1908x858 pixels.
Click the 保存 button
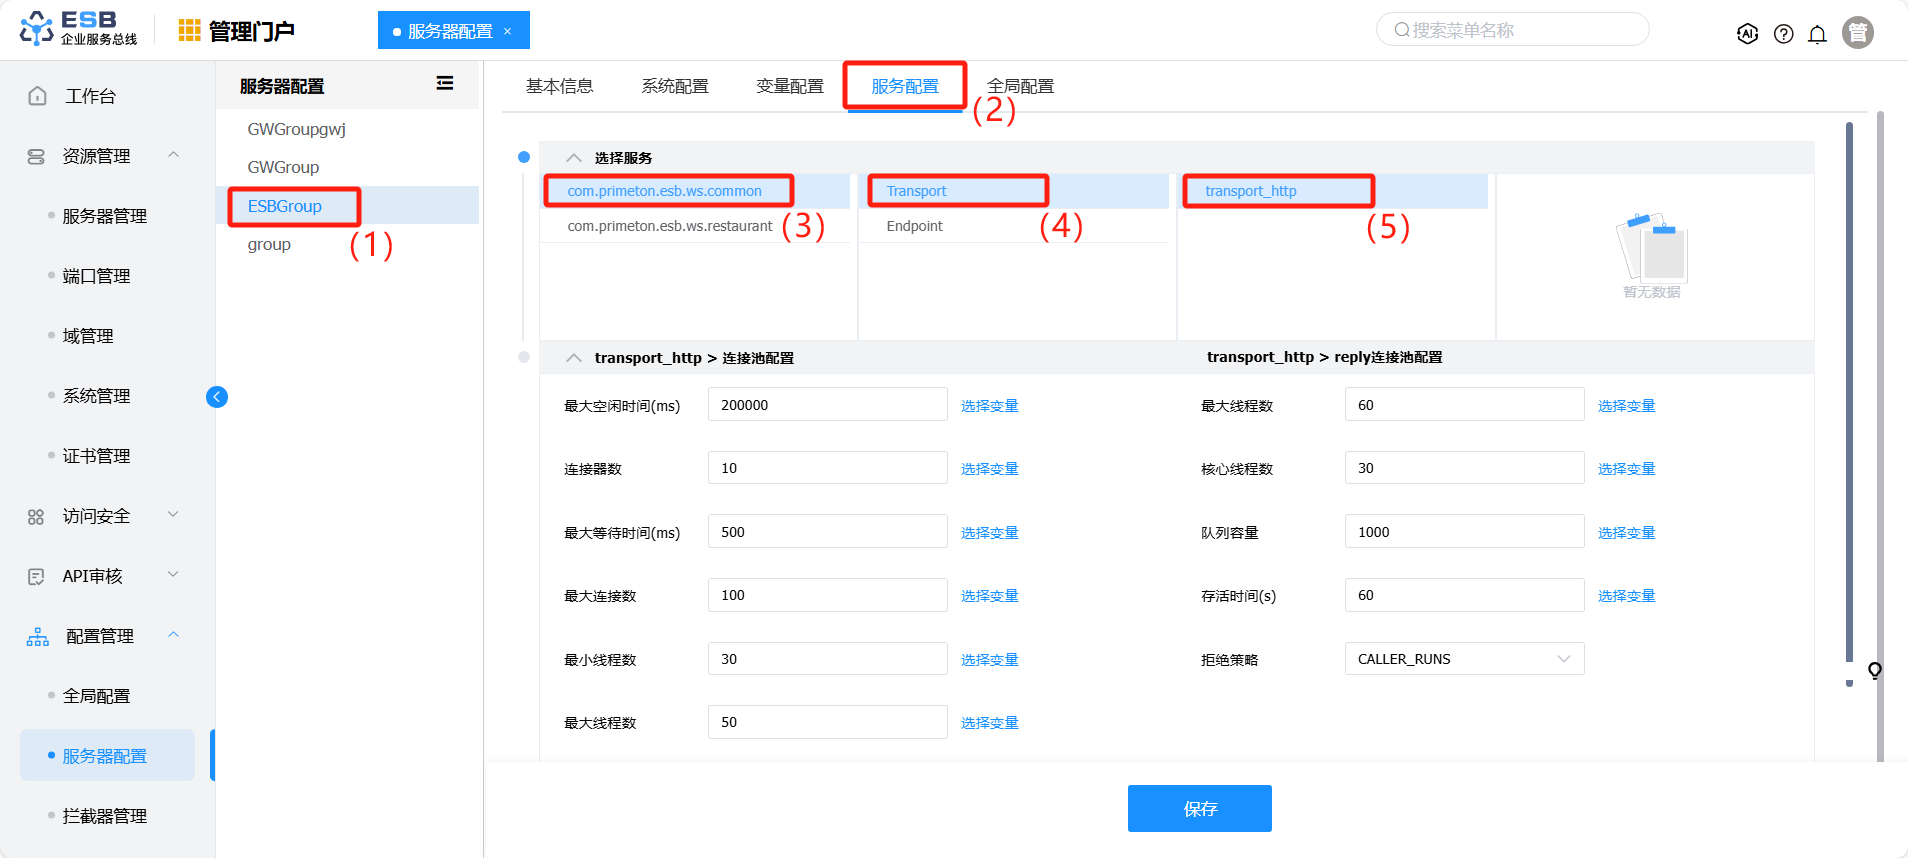coord(1199,808)
